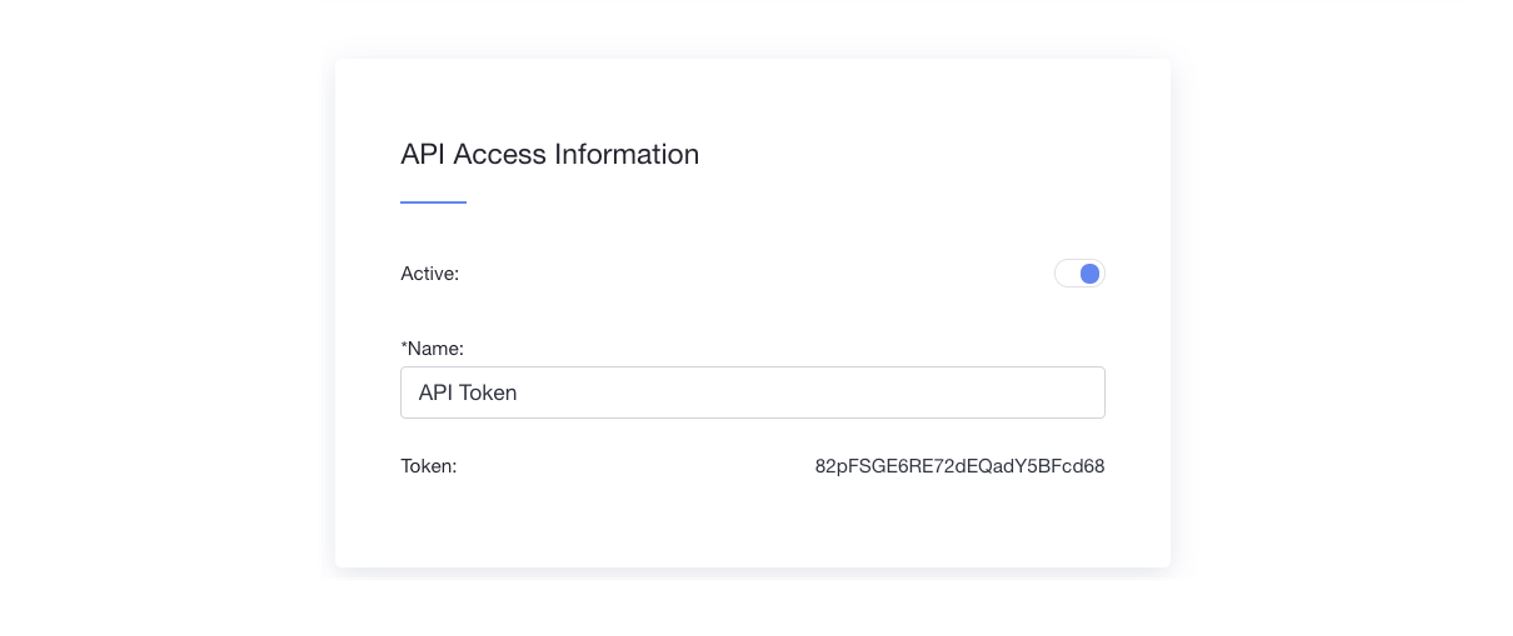1513x636 pixels.
Task: Click the end of the token string
Action: click(x=1102, y=466)
